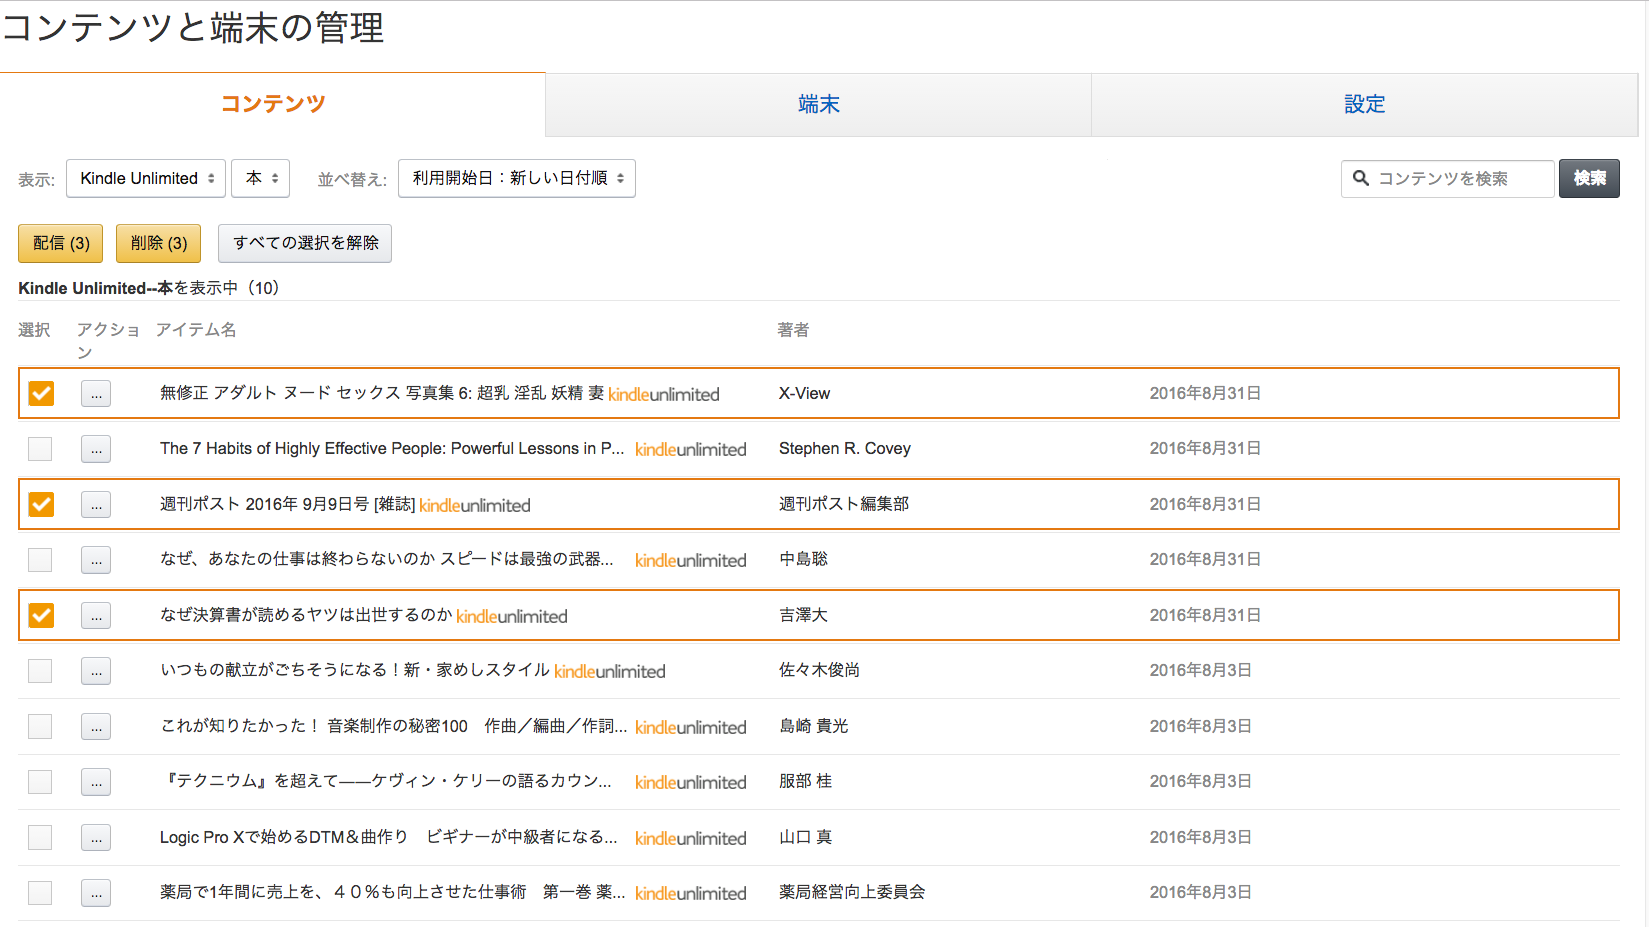The height and width of the screenshot is (927, 1649).
Task: Uncheck the 吉澤大 book checkbox
Action: point(41,615)
